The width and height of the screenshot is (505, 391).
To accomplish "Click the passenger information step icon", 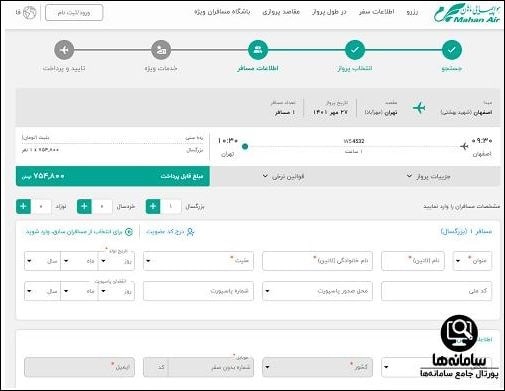I will tap(258, 50).
